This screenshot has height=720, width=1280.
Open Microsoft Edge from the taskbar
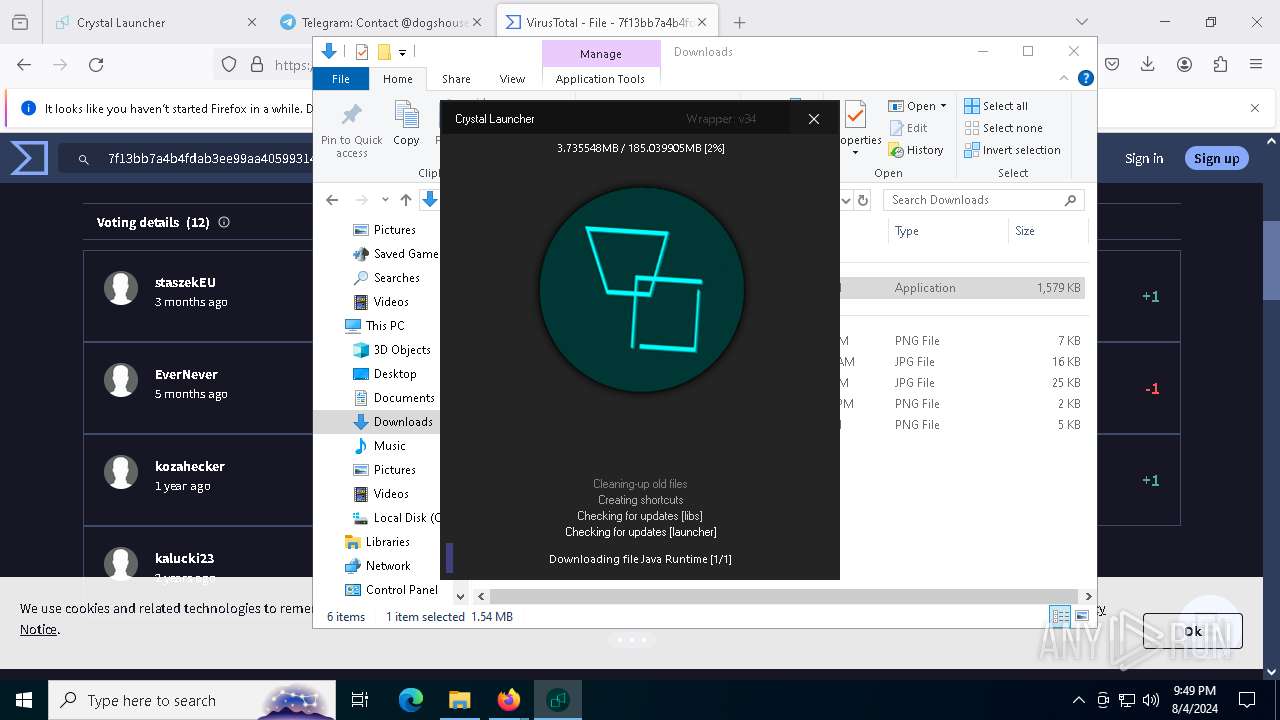[411, 700]
